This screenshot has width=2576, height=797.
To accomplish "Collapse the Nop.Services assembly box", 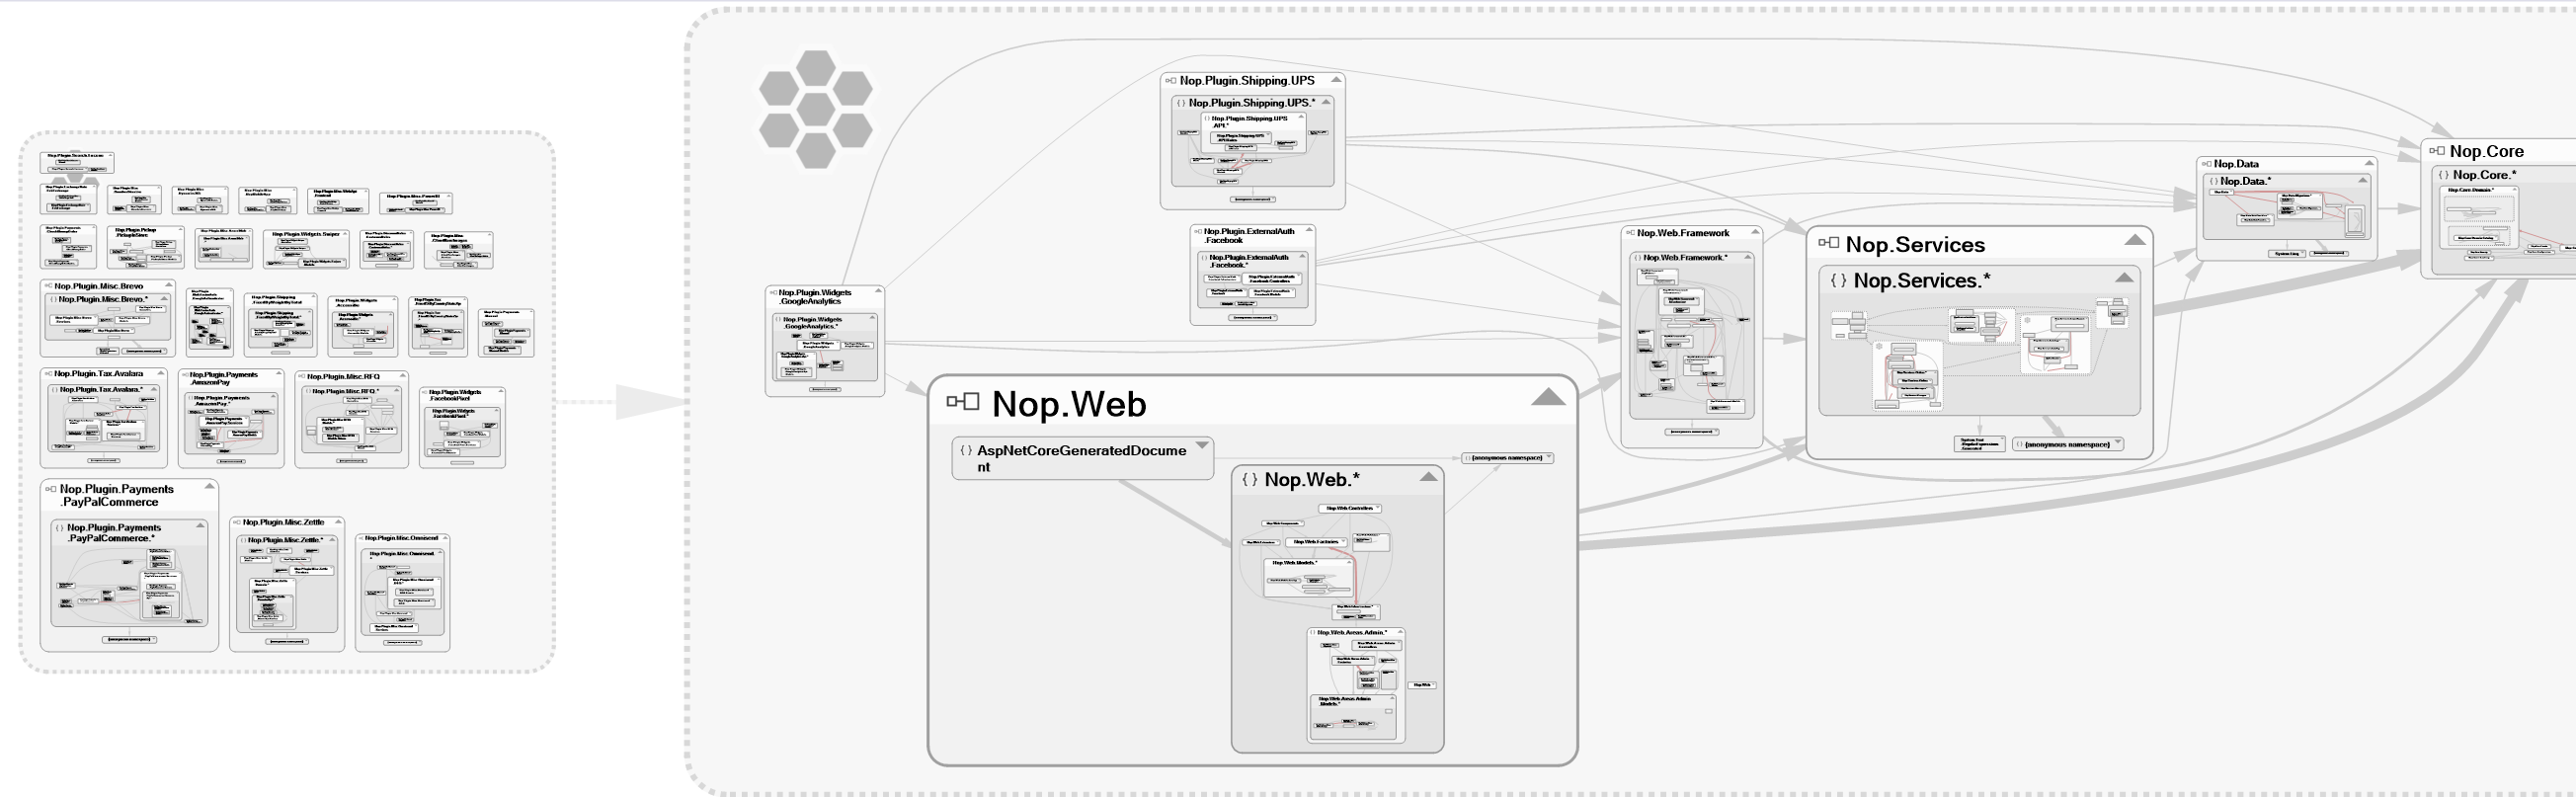I will (2135, 240).
